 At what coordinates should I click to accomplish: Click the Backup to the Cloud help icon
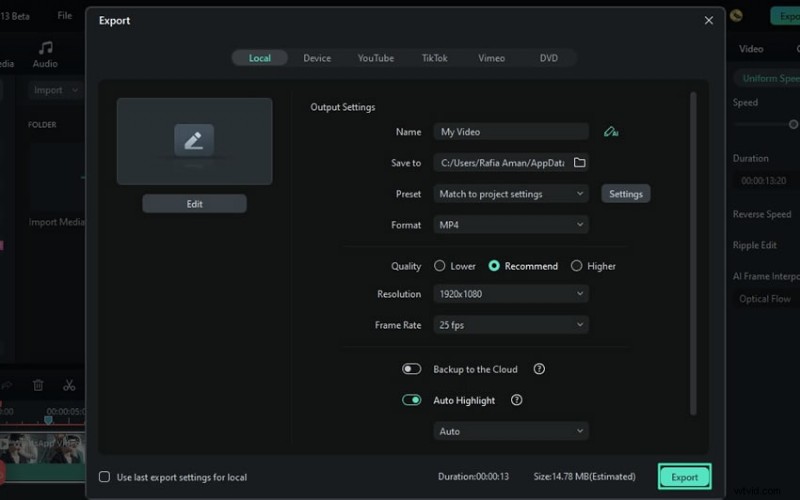click(539, 369)
